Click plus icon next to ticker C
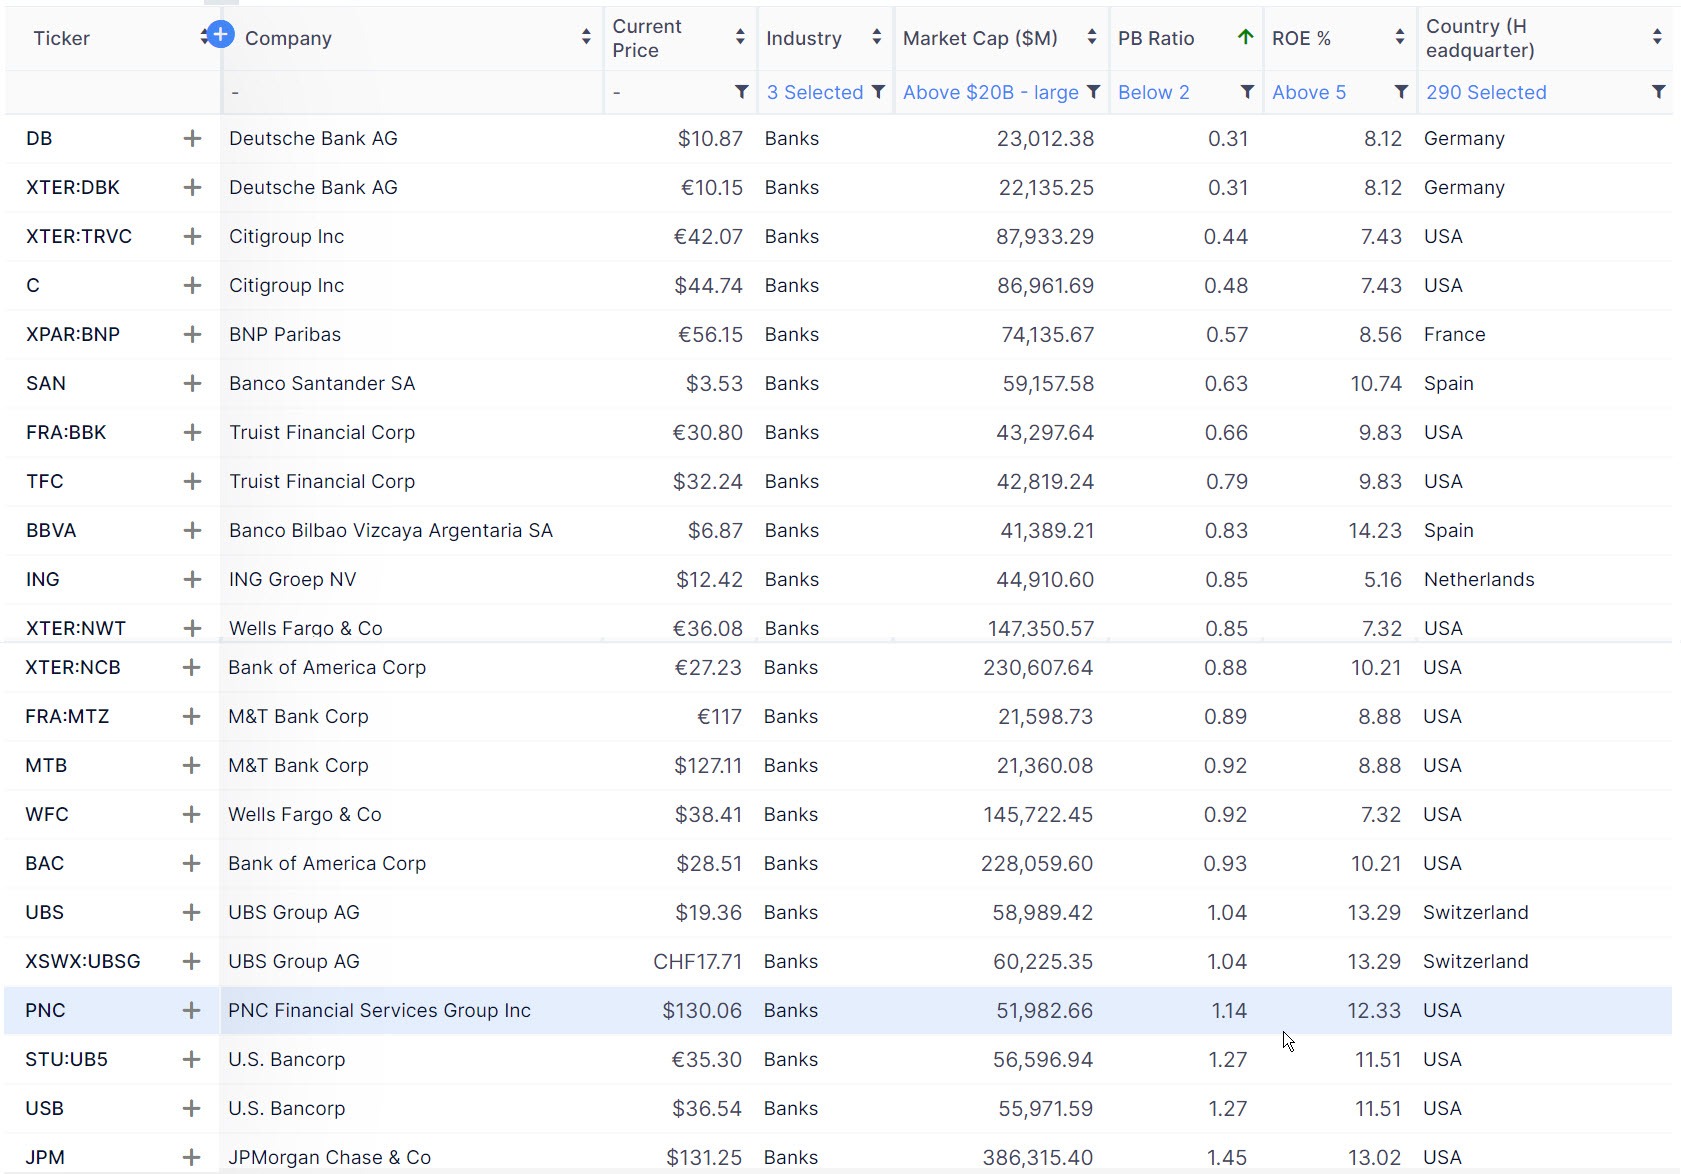 192,286
